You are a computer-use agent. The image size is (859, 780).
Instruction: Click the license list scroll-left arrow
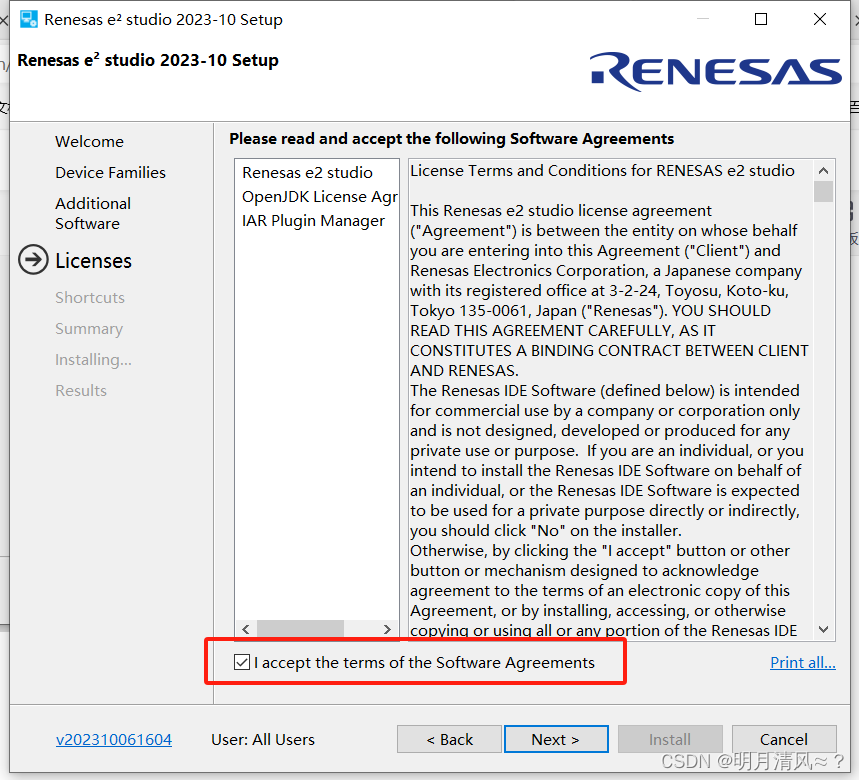click(x=246, y=629)
